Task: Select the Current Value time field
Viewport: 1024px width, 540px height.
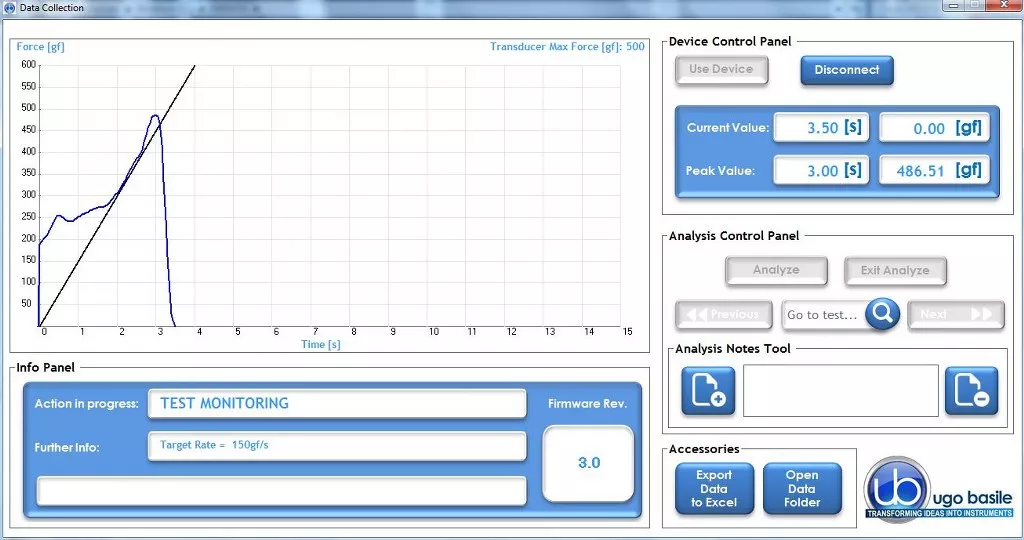Action: [821, 128]
